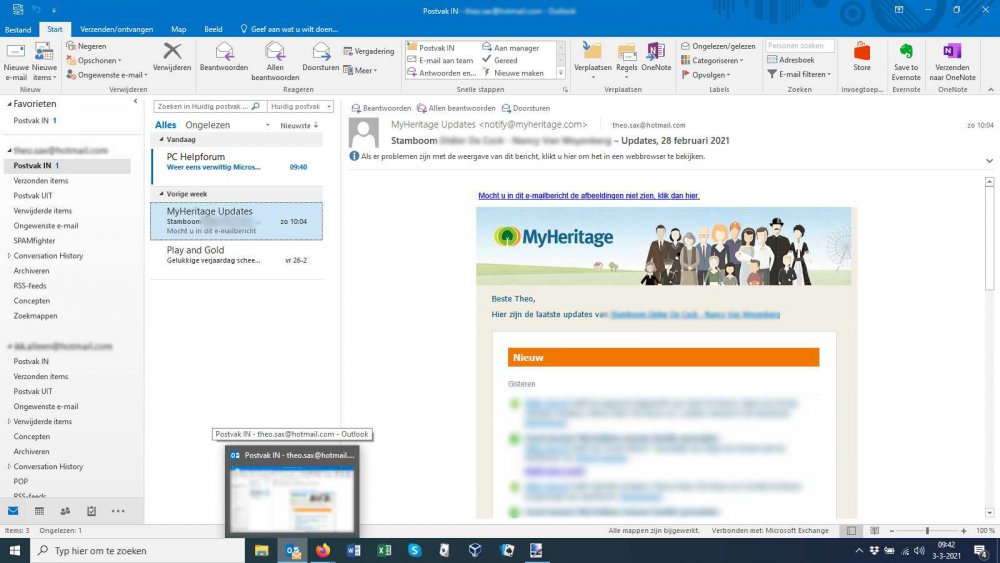This screenshot has width=1000, height=563.
Task: Click Allen beantwoorden in reading pane
Action: tap(456, 108)
